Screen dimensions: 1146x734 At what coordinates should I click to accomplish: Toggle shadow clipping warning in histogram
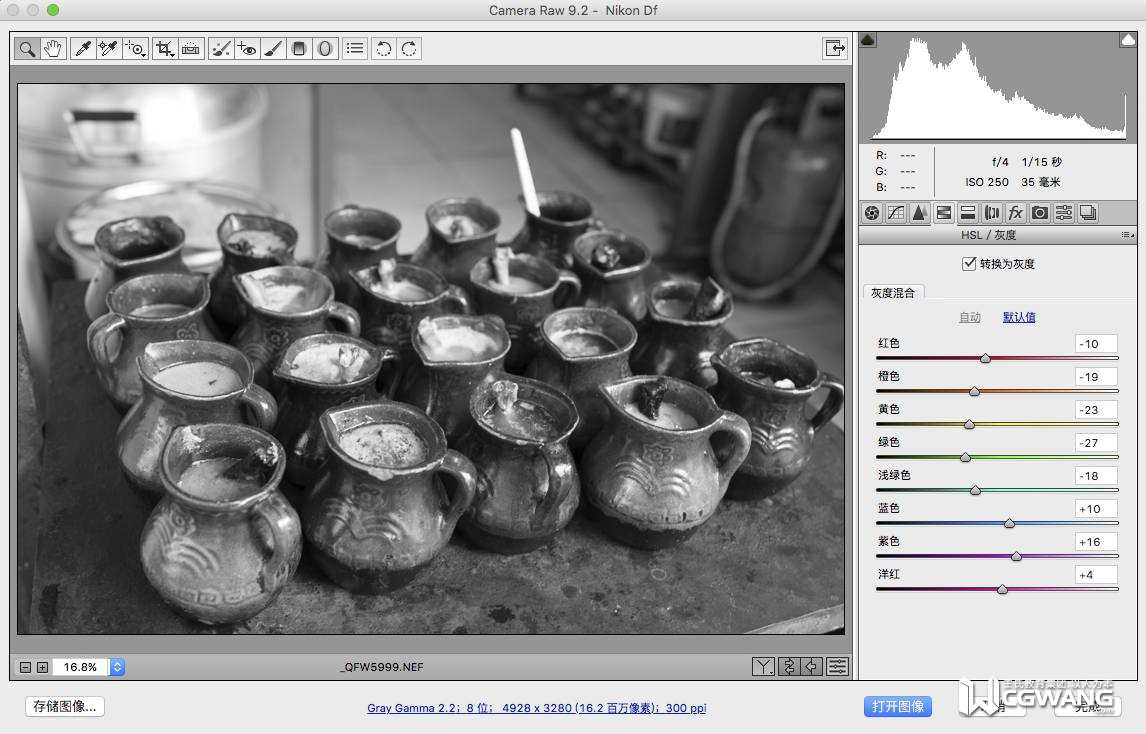click(x=868, y=40)
